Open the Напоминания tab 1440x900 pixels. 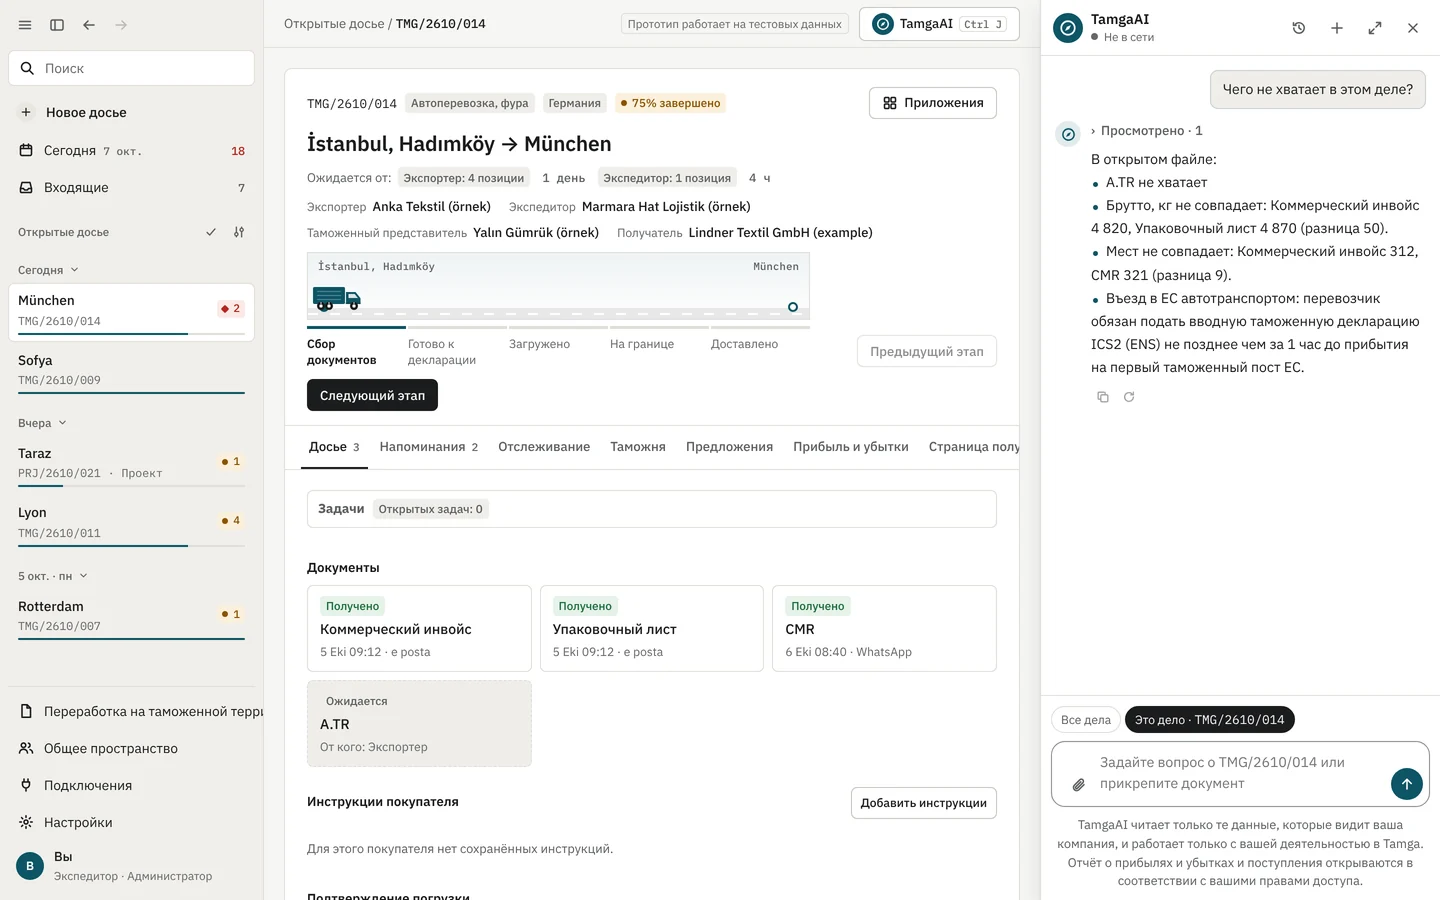click(x=428, y=447)
